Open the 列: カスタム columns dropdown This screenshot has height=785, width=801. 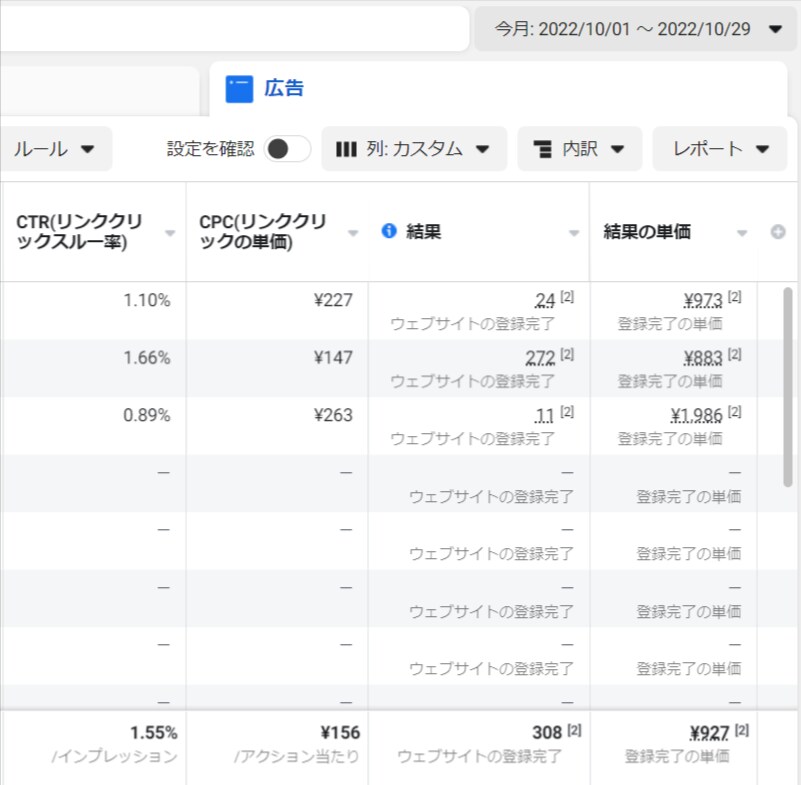414,149
